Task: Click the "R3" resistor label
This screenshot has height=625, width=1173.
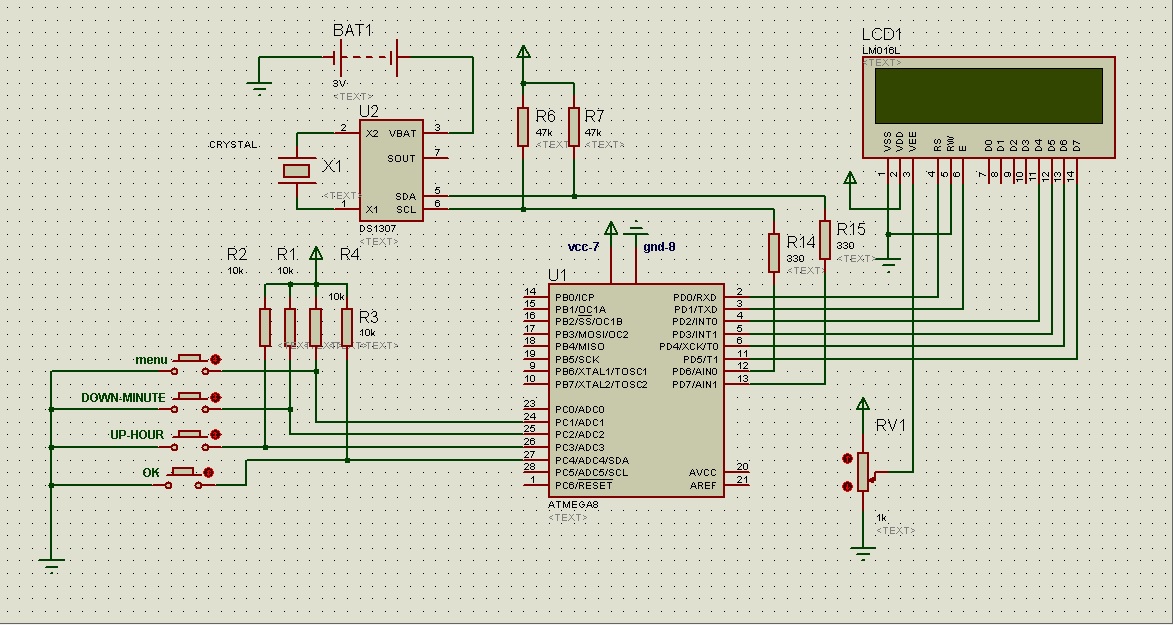Action: 369,317
